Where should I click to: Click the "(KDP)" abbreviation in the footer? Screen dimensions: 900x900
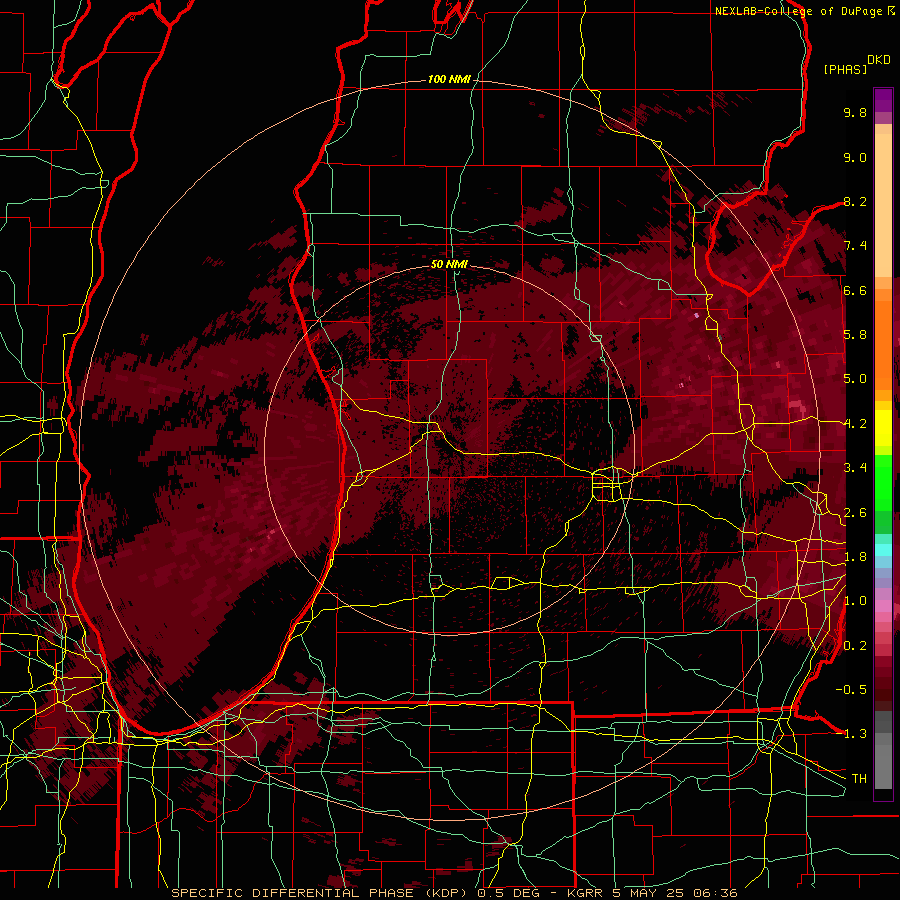pos(445,893)
